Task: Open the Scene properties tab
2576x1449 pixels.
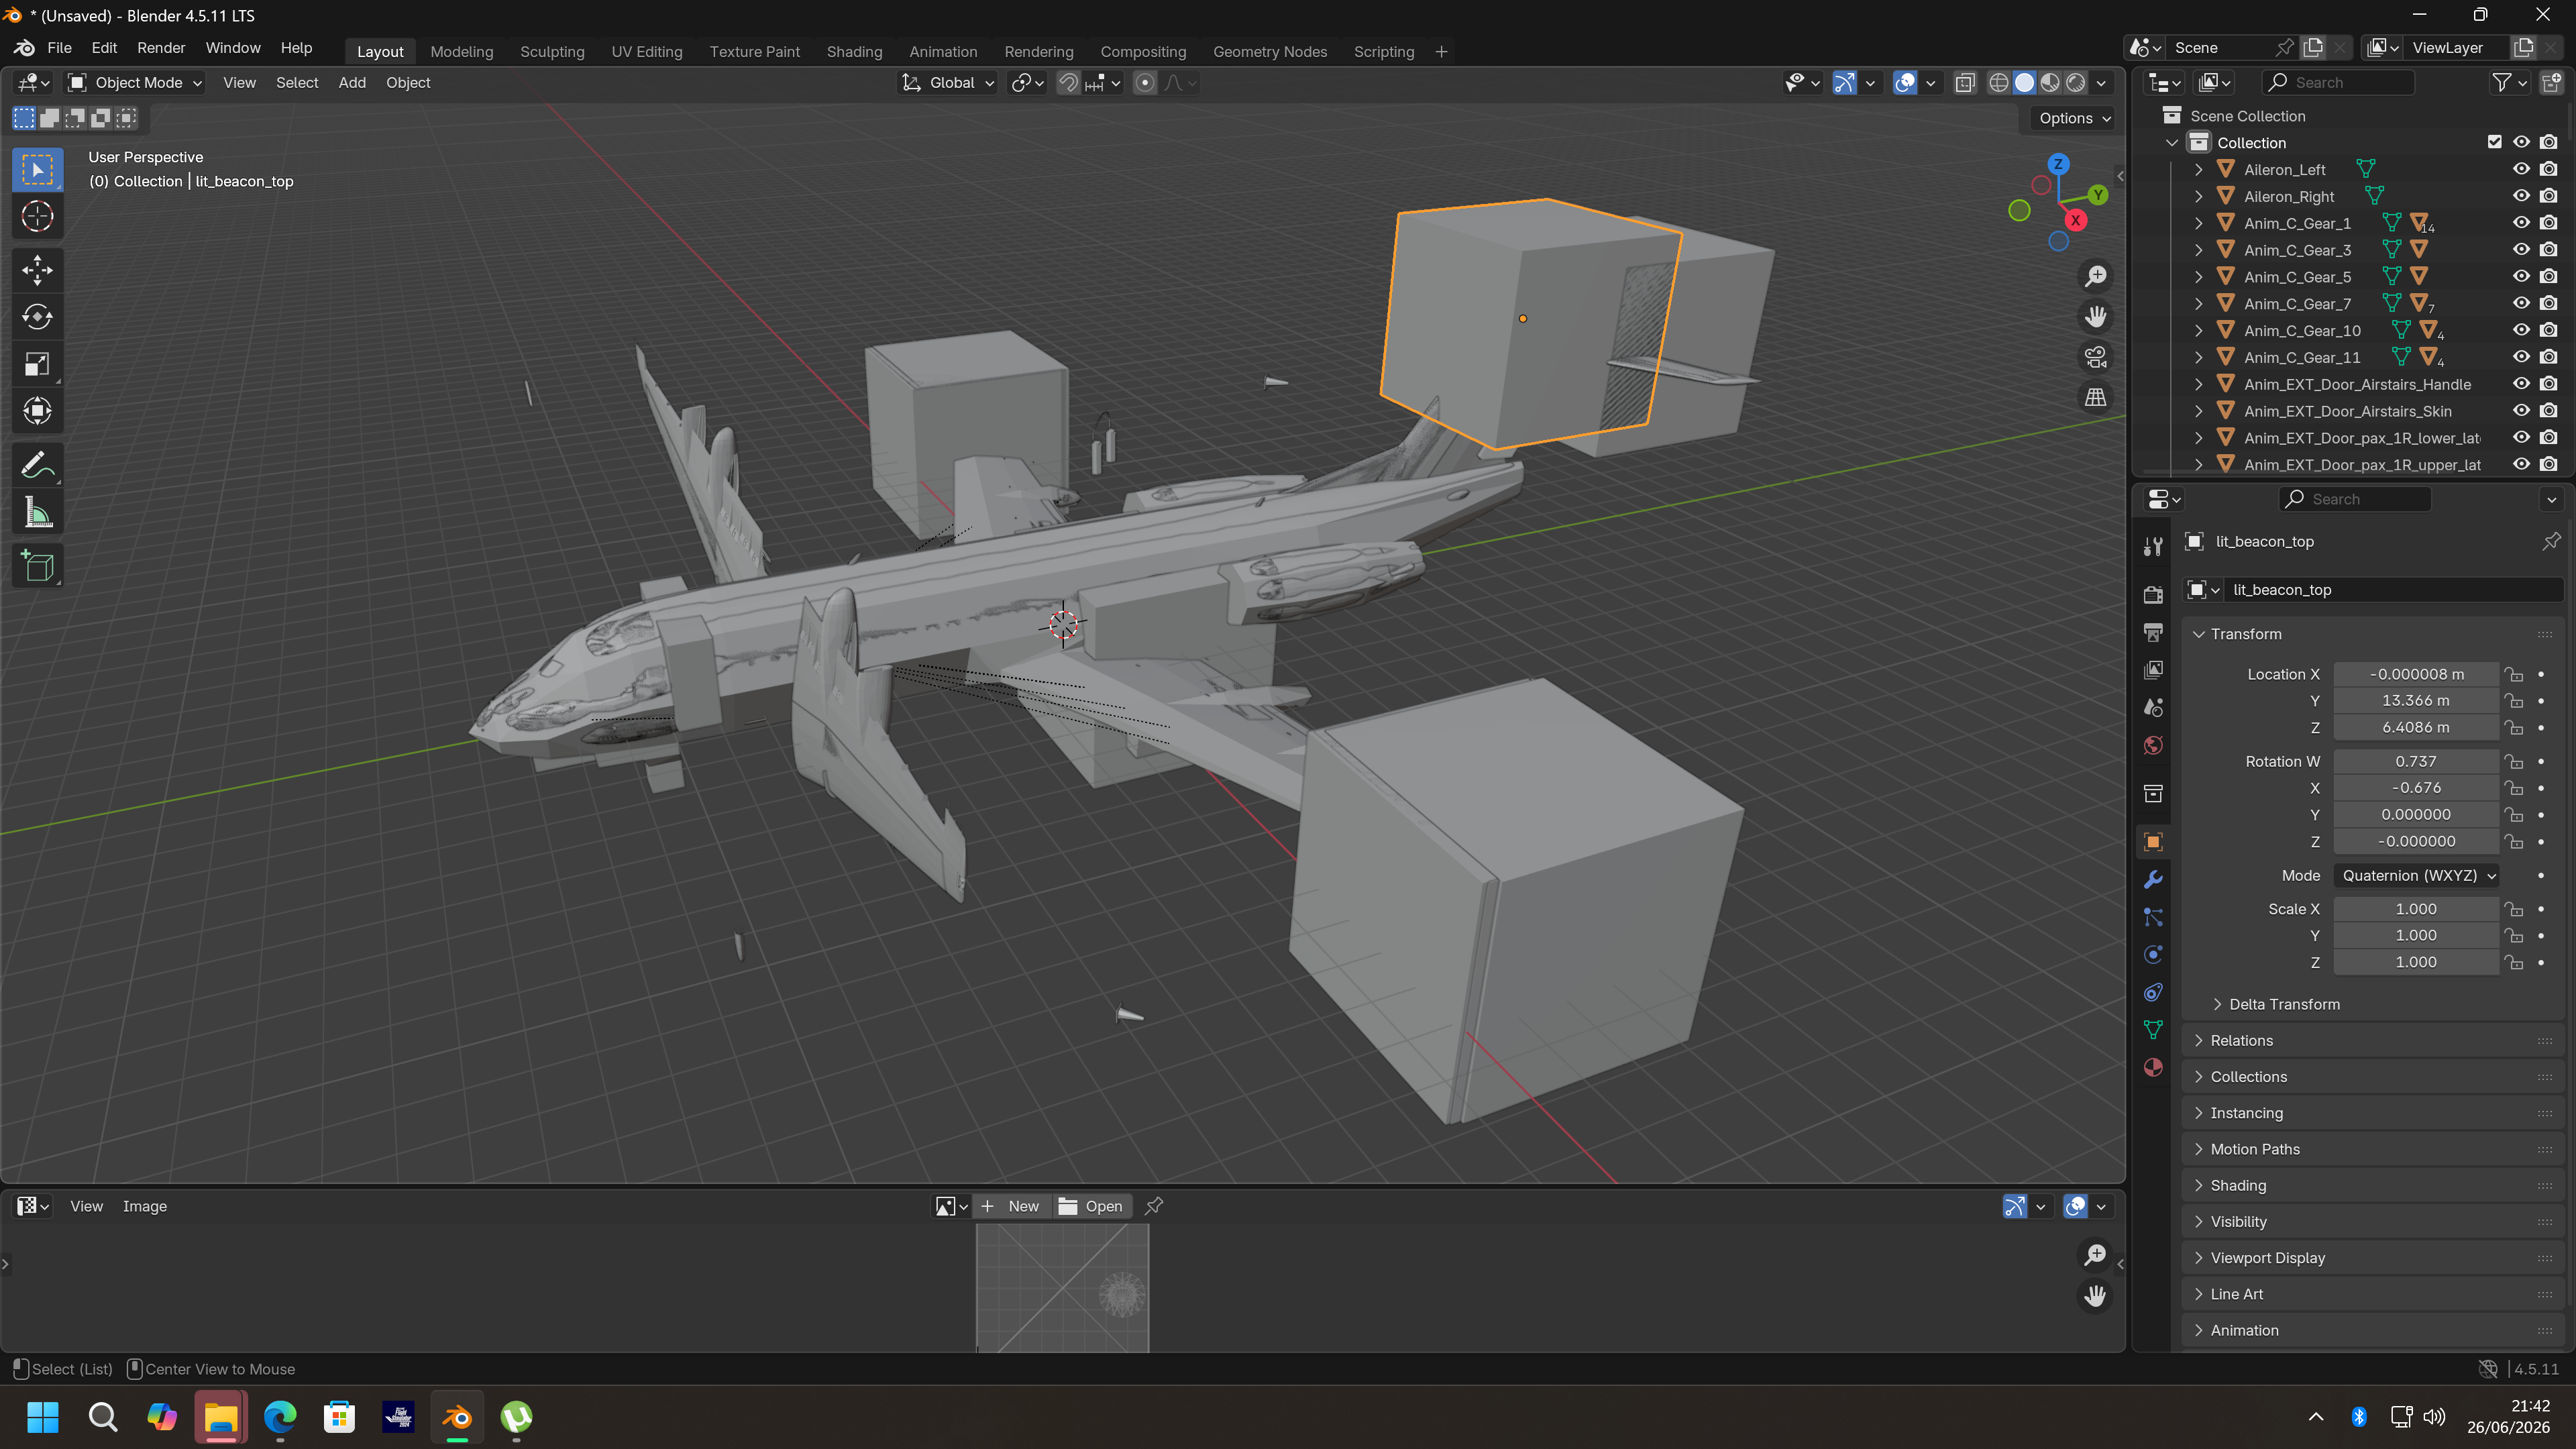Action: point(2153,707)
